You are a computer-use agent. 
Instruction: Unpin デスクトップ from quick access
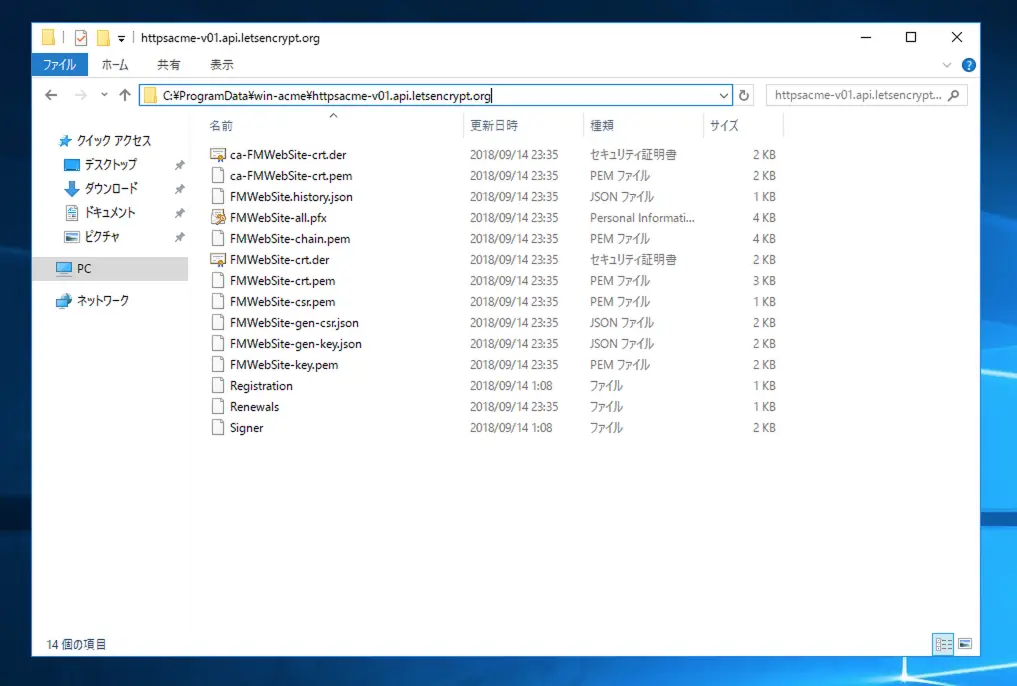(x=180, y=164)
